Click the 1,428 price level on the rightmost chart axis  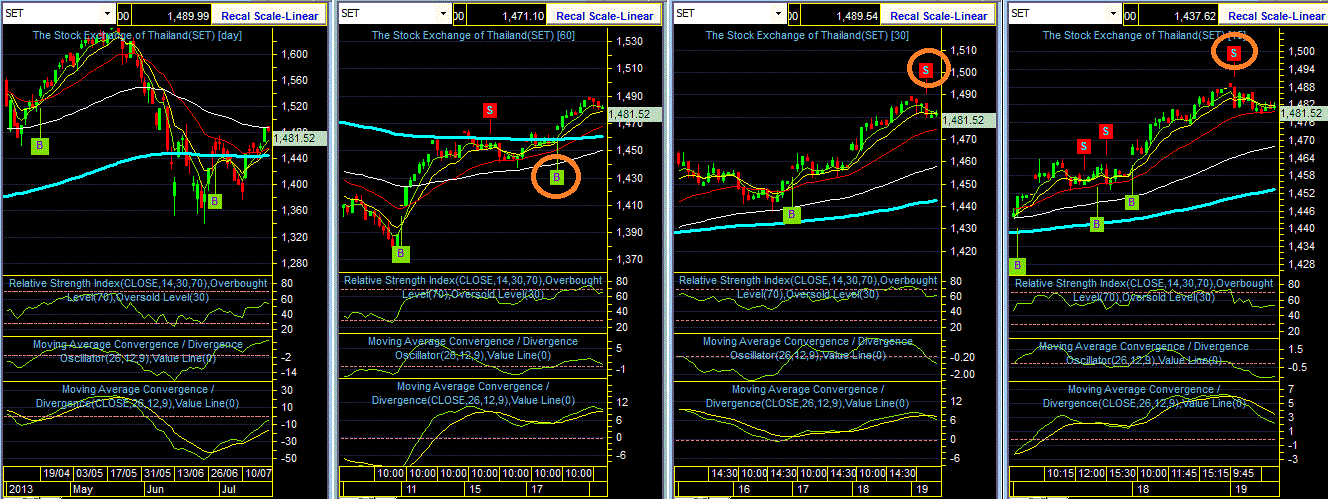click(1302, 264)
